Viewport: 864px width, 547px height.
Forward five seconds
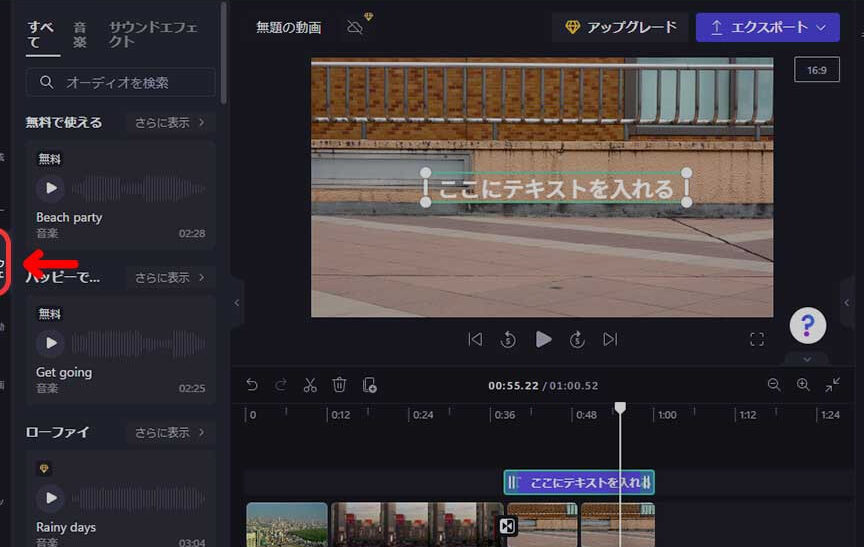point(577,339)
